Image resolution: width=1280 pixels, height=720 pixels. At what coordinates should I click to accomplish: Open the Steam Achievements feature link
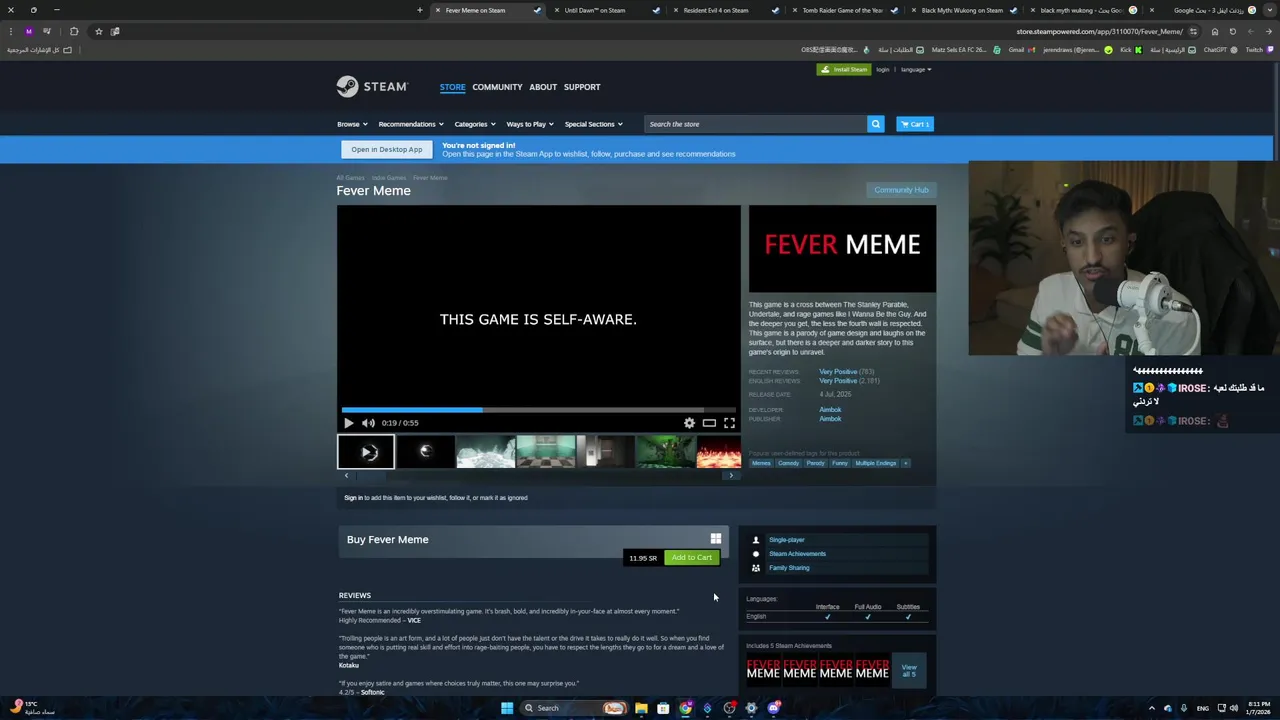[x=797, y=554]
